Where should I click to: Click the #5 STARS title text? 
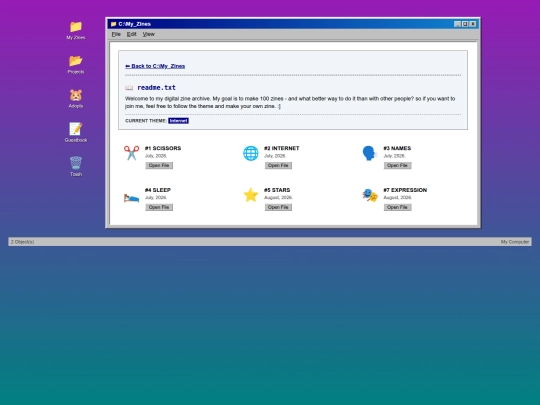[277, 190]
